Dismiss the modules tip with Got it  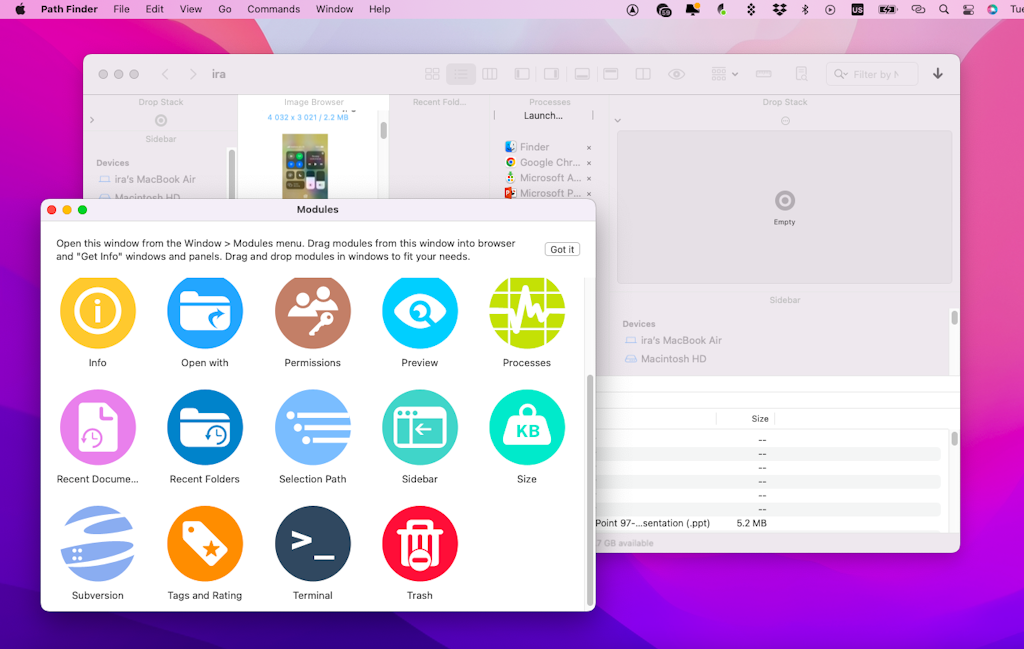(x=561, y=249)
